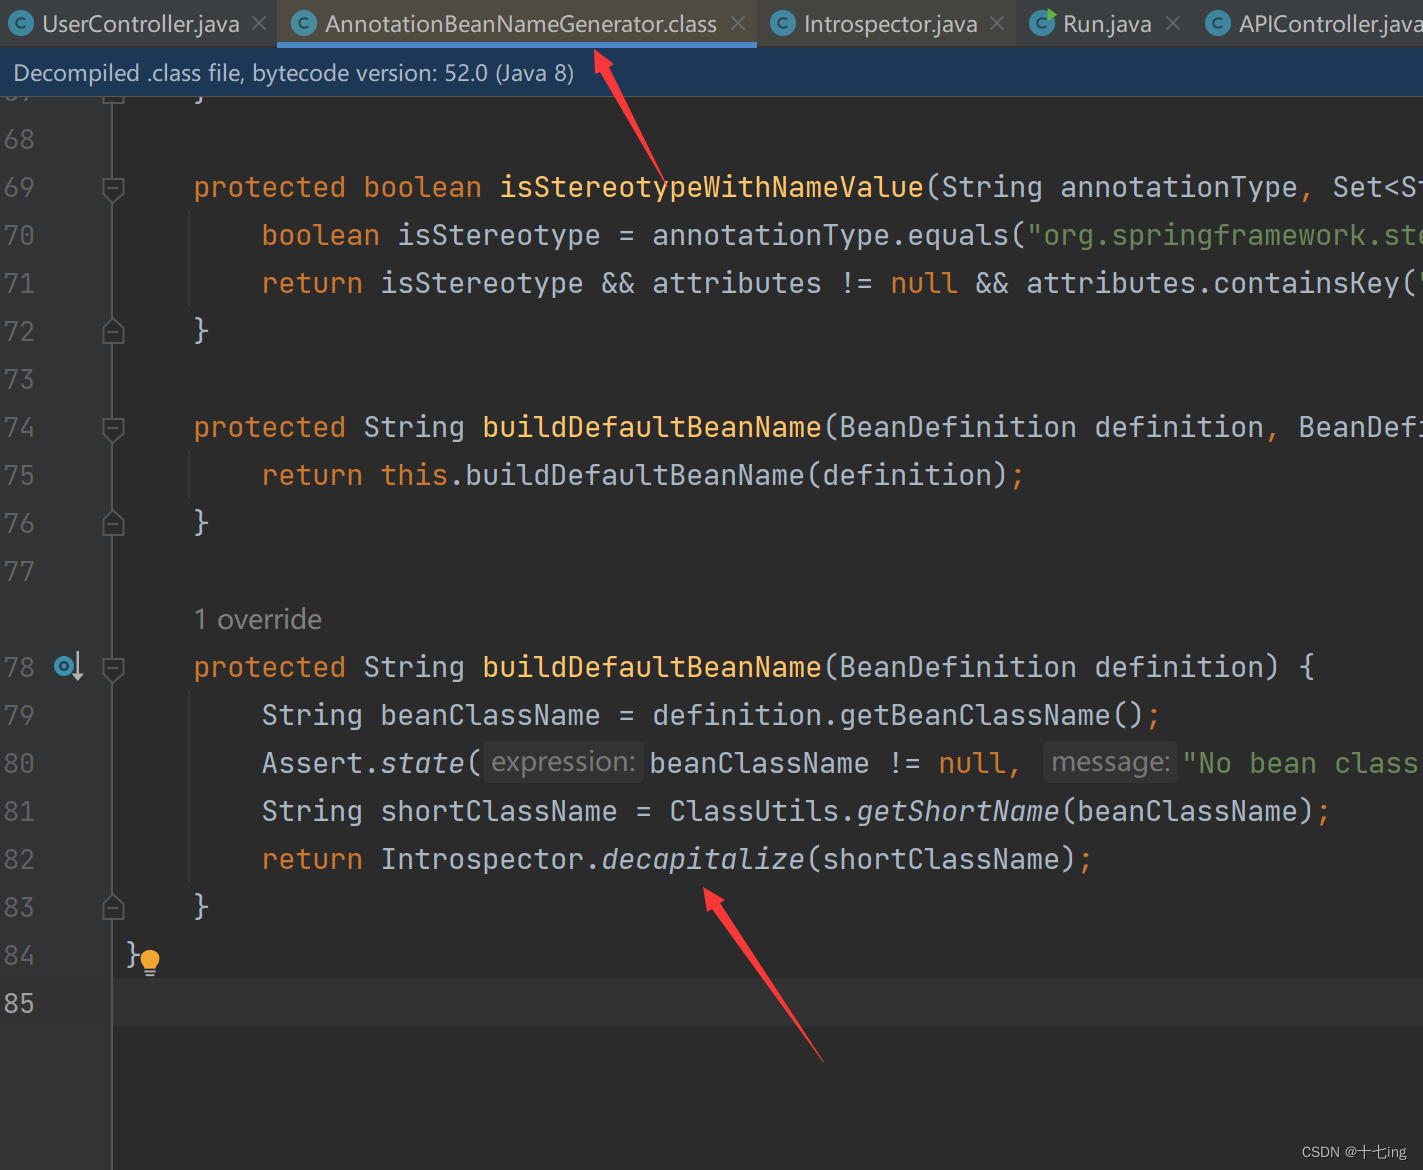Image resolution: width=1423 pixels, height=1170 pixels.
Task: Collapse buildDefaultBeanName method at line 74
Action: (x=113, y=428)
